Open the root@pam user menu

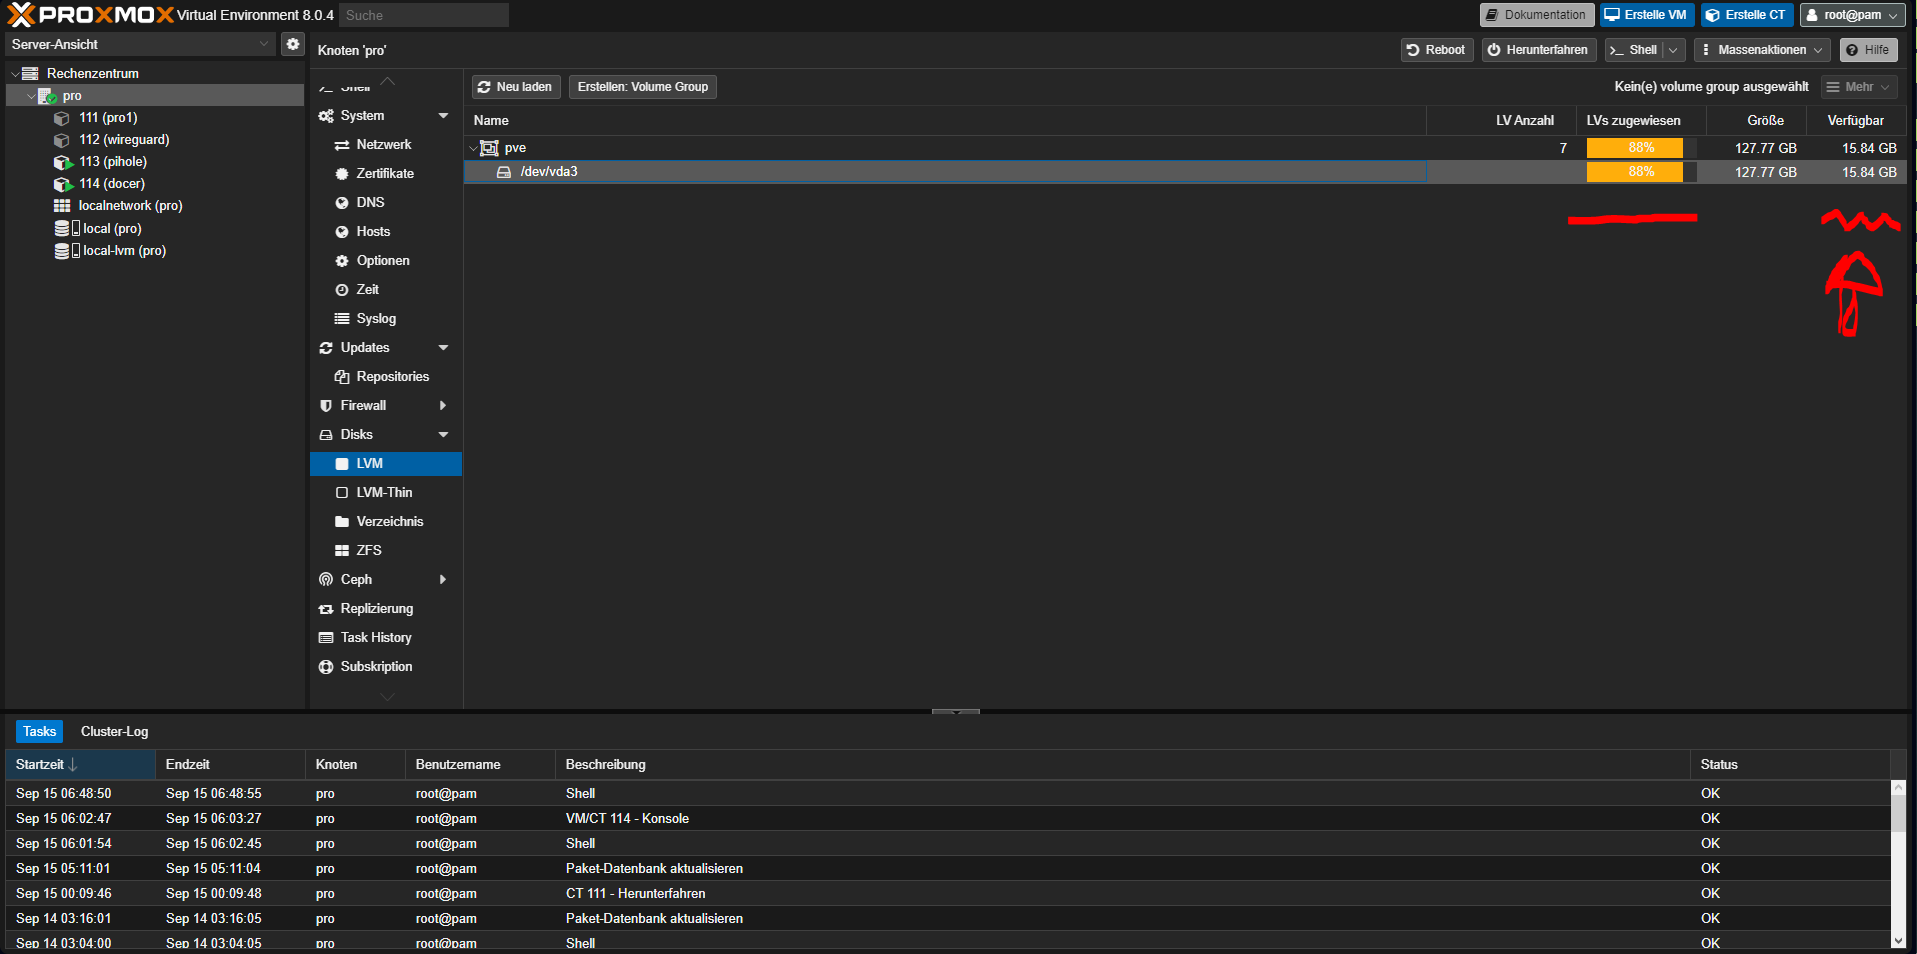(x=1853, y=15)
